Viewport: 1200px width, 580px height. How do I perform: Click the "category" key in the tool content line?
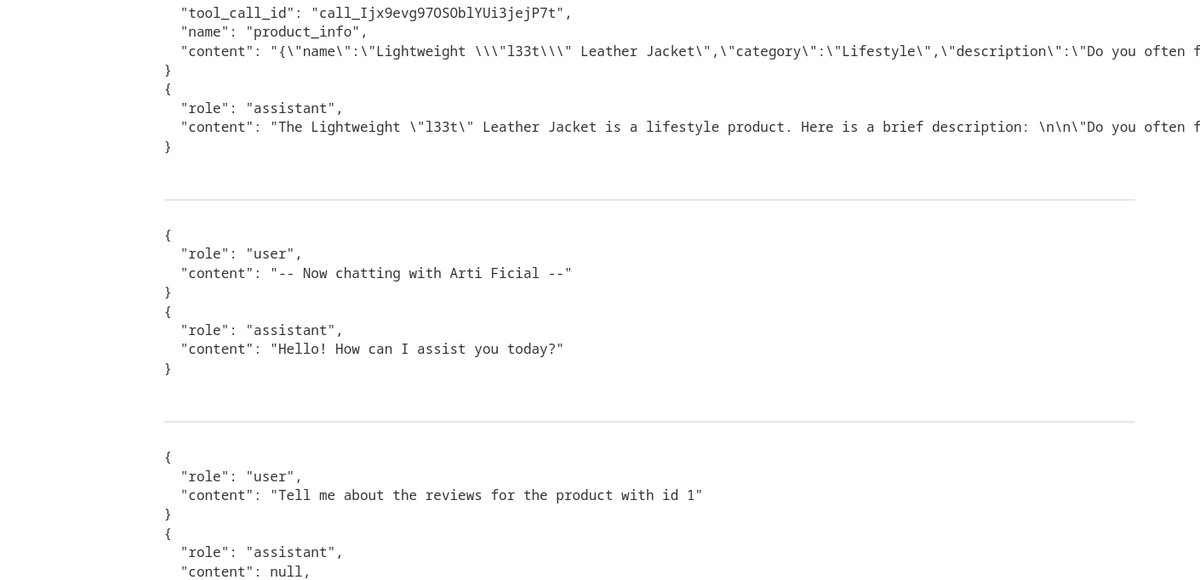[760, 51]
